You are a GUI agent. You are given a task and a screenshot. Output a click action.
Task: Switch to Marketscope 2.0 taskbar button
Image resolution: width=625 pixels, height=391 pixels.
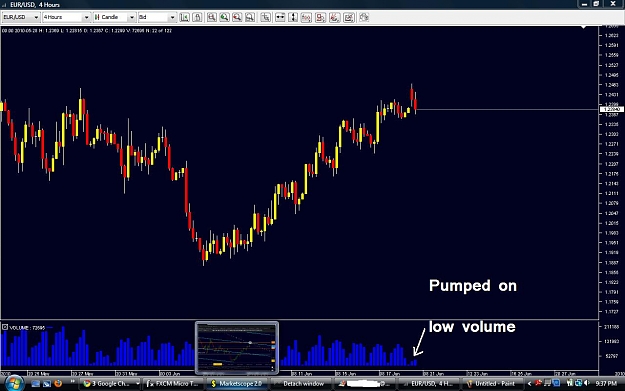pyautogui.click(x=238, y=384)
